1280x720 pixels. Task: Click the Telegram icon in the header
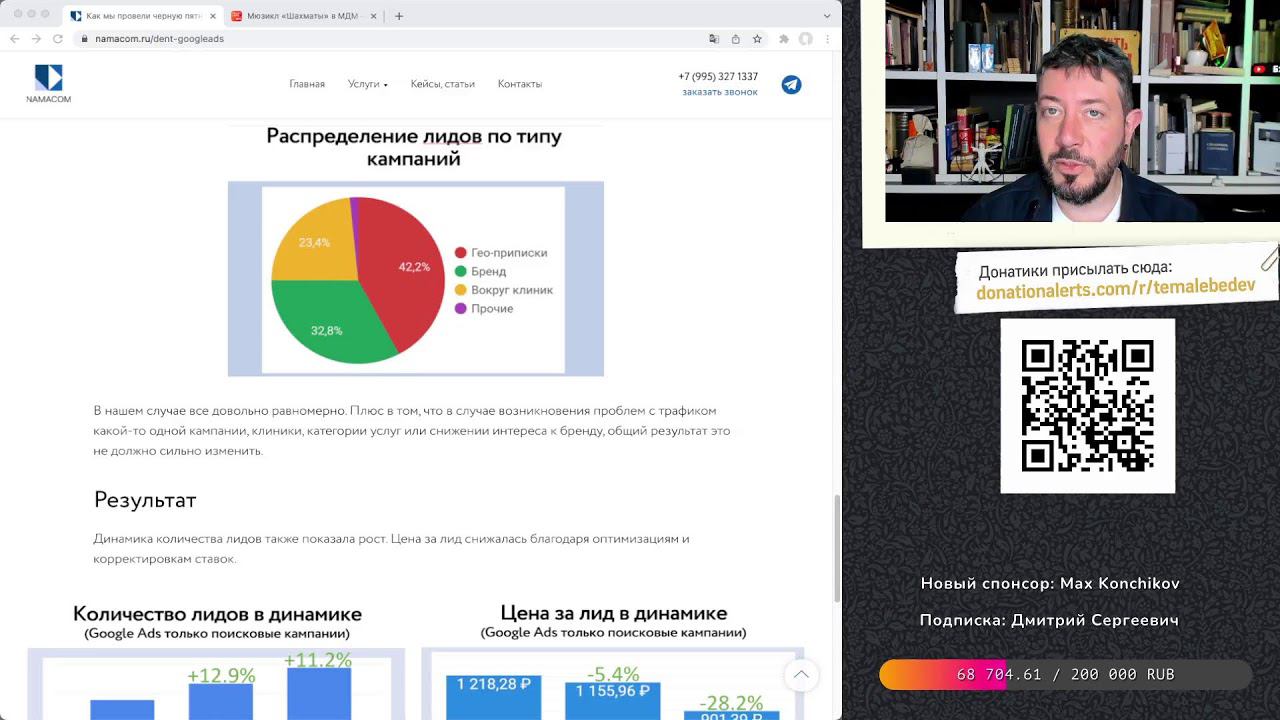coord(791,85)
